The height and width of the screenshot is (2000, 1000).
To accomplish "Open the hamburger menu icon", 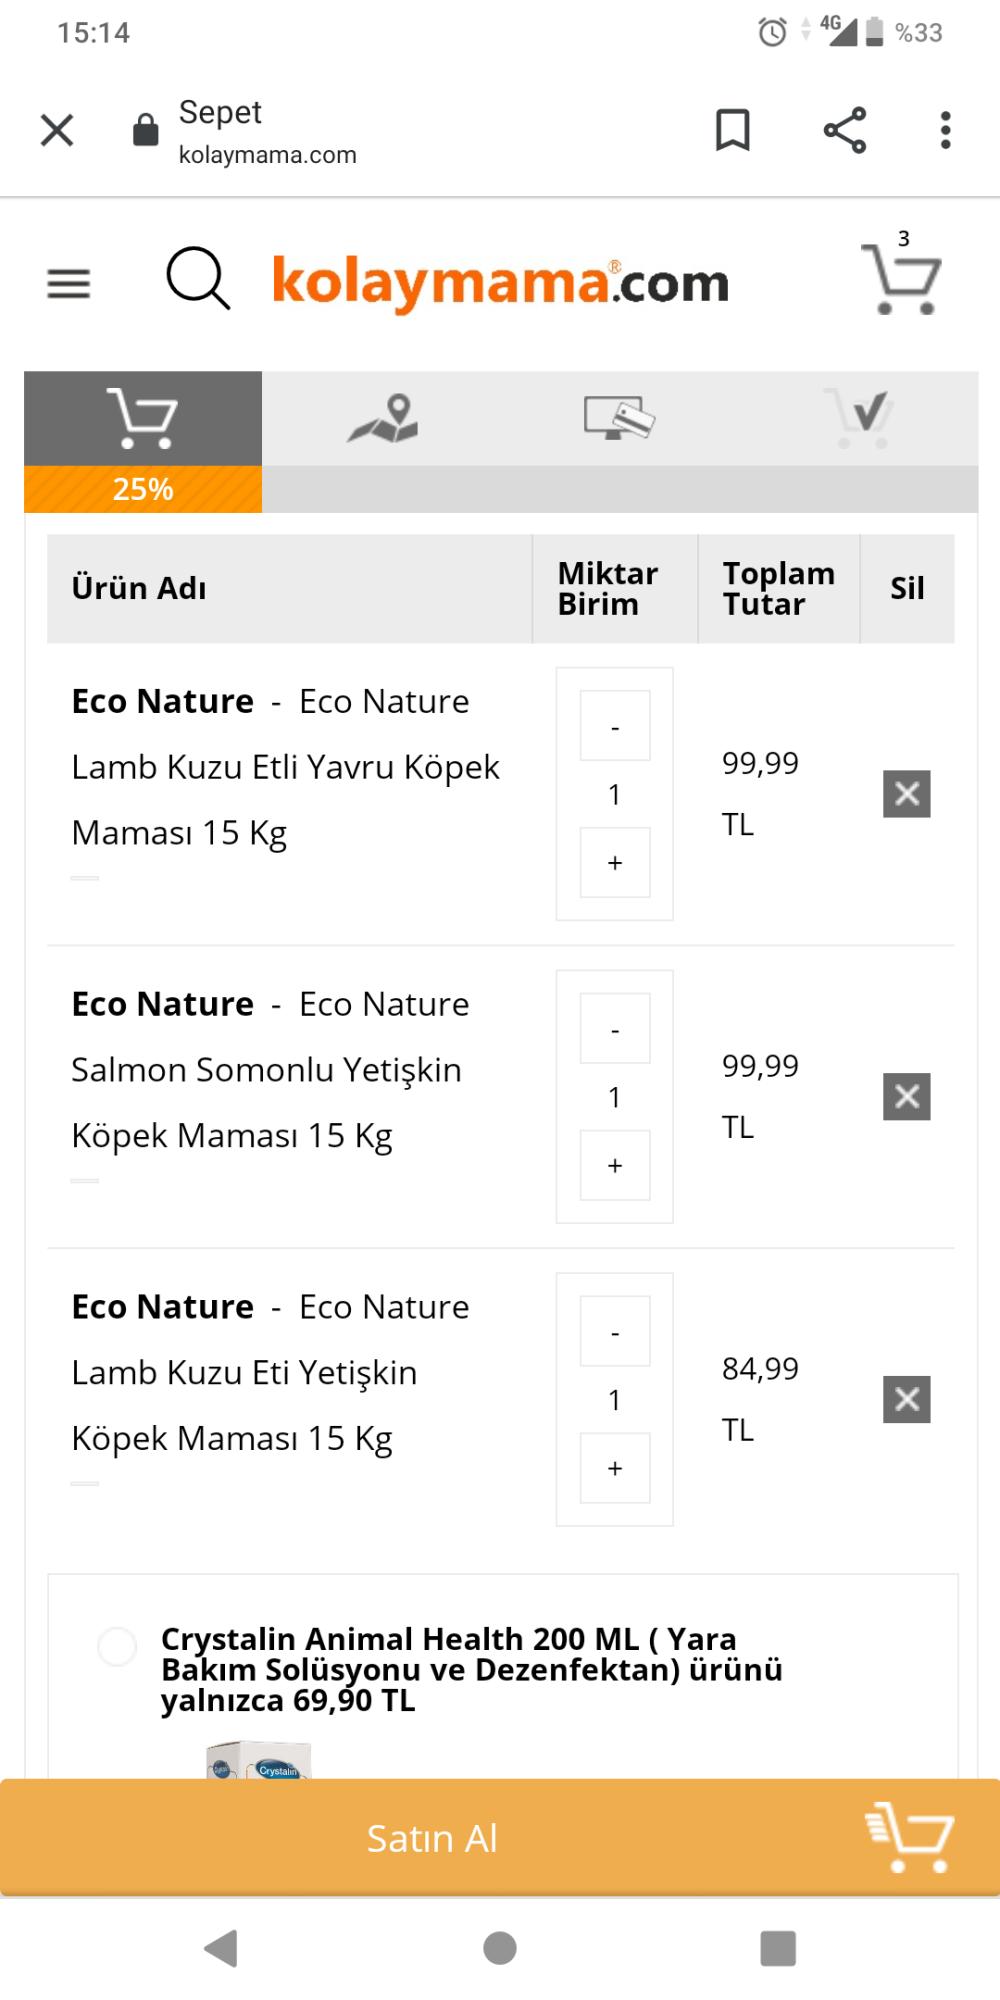I will coord(68,284).
